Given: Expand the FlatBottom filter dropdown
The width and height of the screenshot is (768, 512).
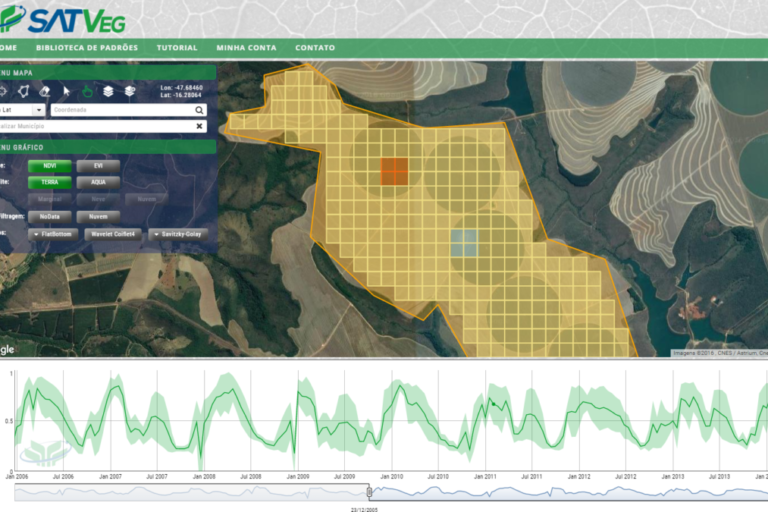Looking at the screenshot, I should (x=54, y=233).
